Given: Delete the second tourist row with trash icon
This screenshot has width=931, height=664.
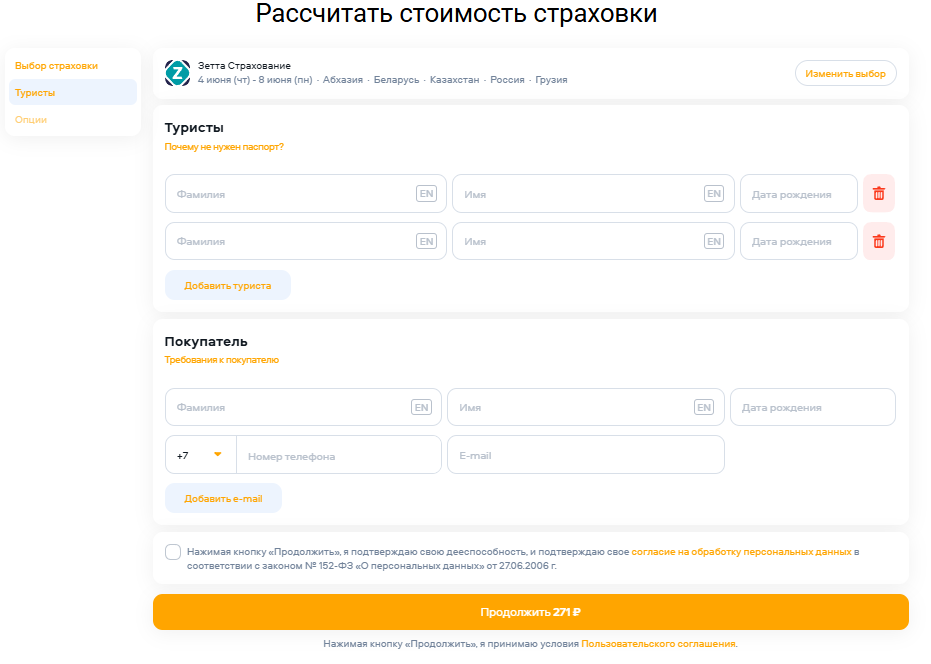Looking at the screenshot, I should coord(878,241).
